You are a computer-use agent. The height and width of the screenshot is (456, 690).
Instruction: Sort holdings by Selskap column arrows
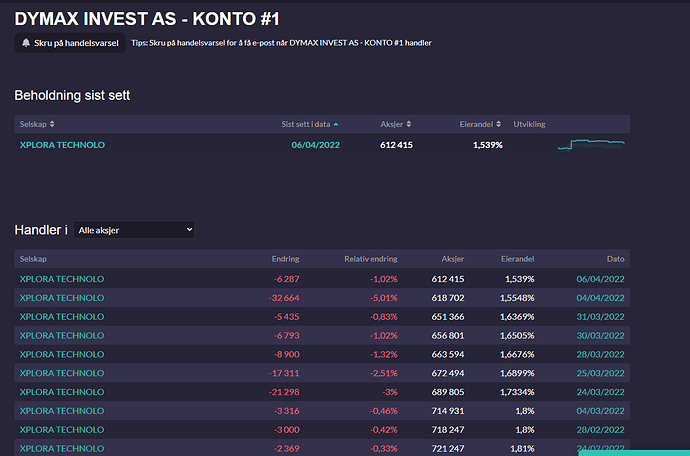pyautogui.click(x=52, y=124)
